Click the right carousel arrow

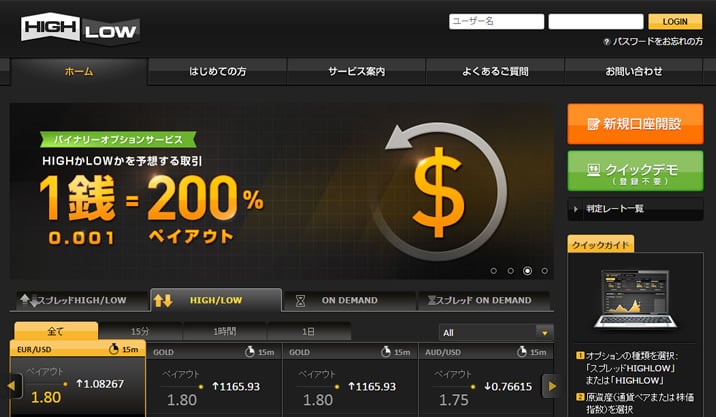tap(552, 386)
